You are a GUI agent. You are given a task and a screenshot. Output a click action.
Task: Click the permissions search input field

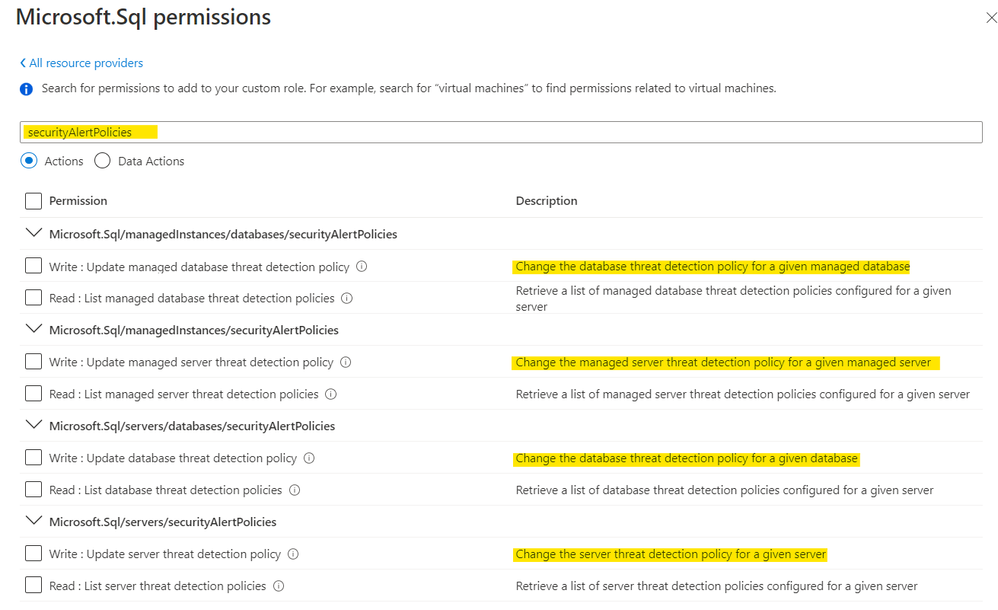[500, 132]
